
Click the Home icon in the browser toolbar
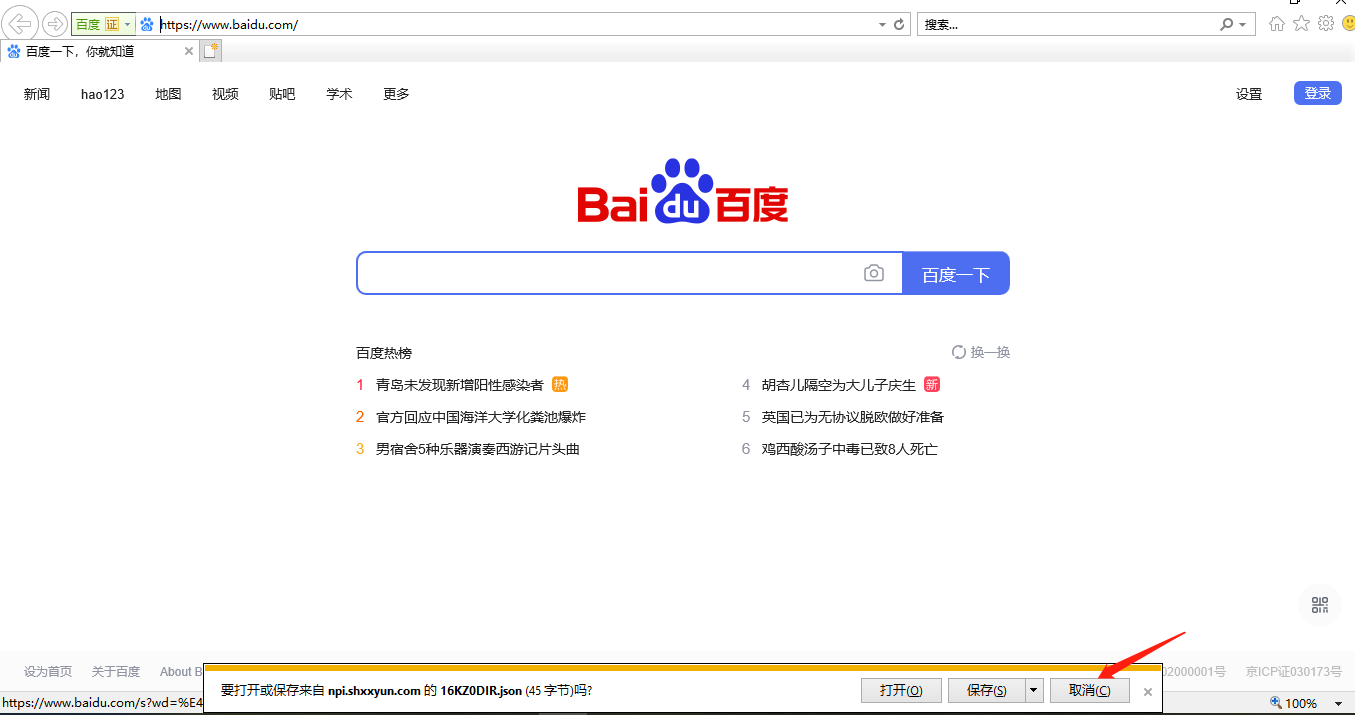1277,24
